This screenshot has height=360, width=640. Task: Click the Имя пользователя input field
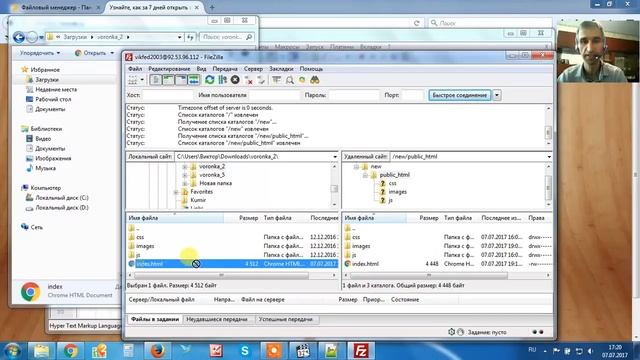(274, 95)
